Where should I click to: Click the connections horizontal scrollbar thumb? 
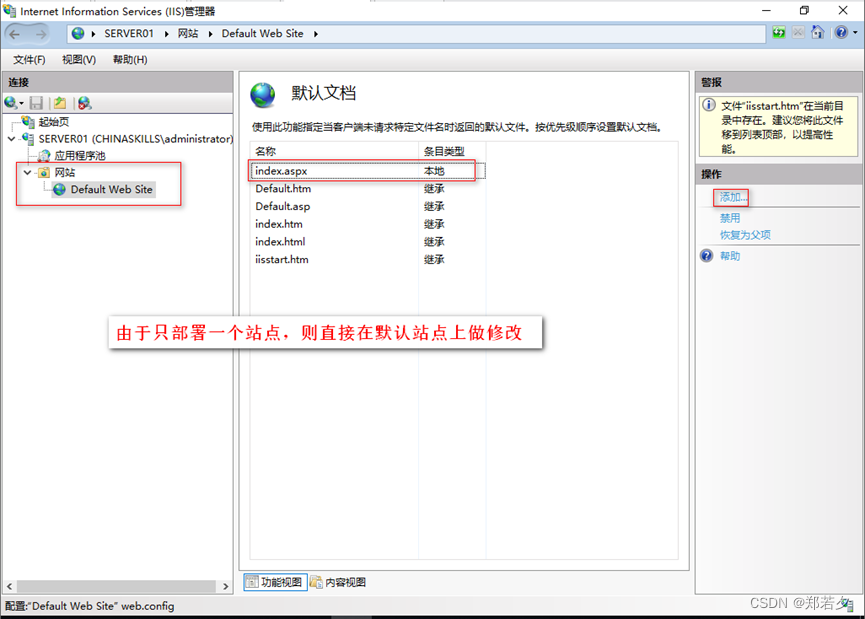116,586
